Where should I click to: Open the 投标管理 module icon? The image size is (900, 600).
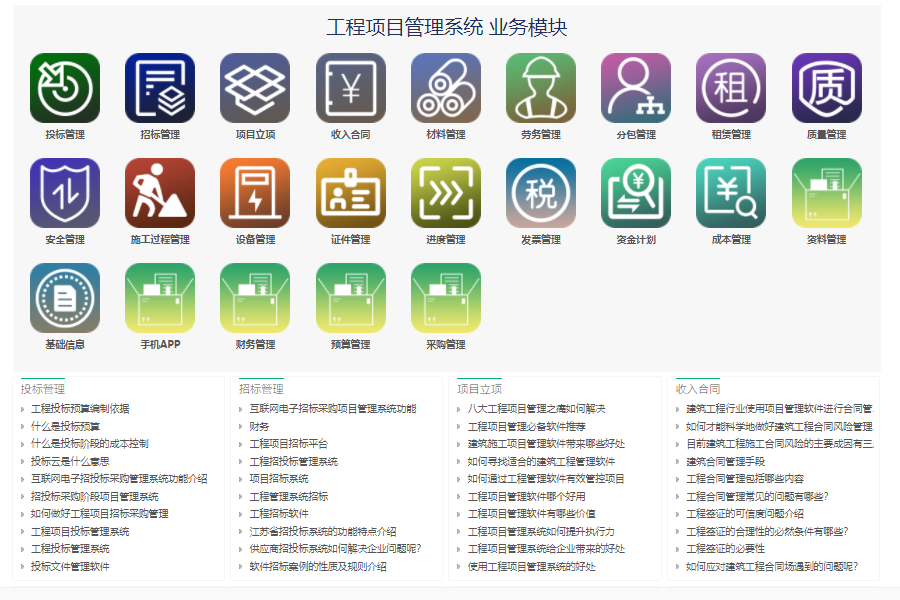pos(65,88)
